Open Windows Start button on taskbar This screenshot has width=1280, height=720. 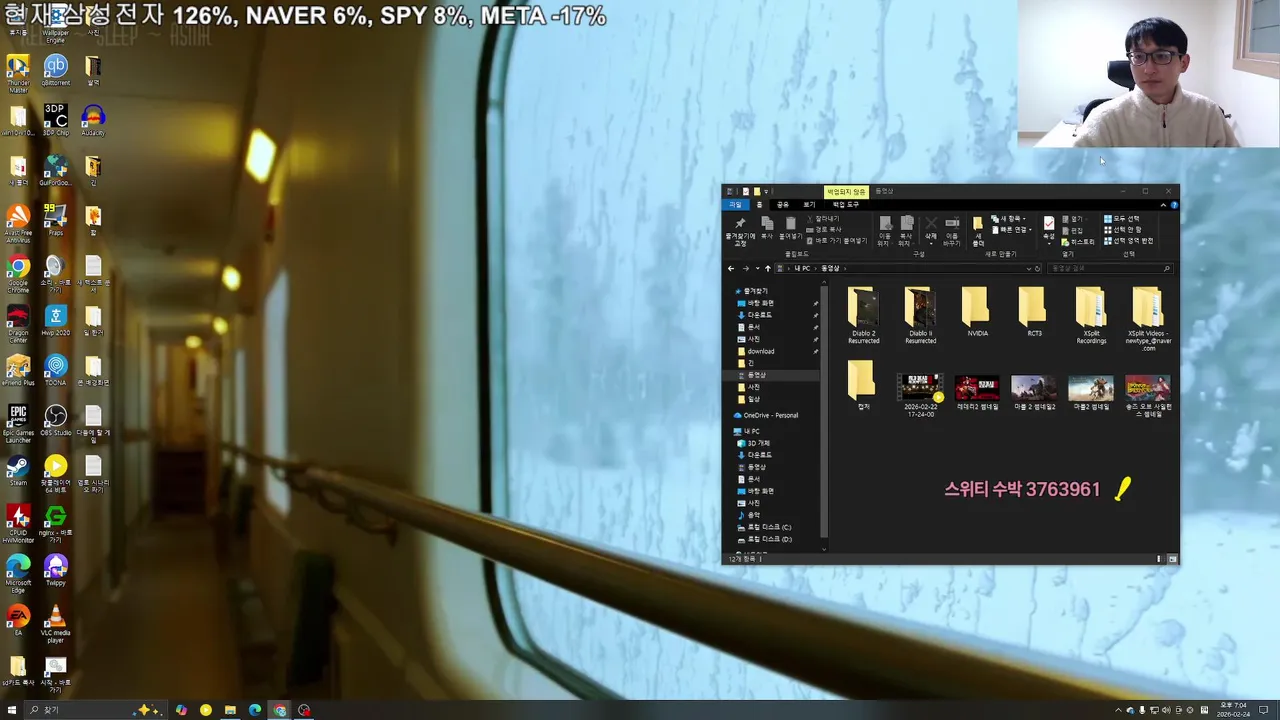(12, 710)
